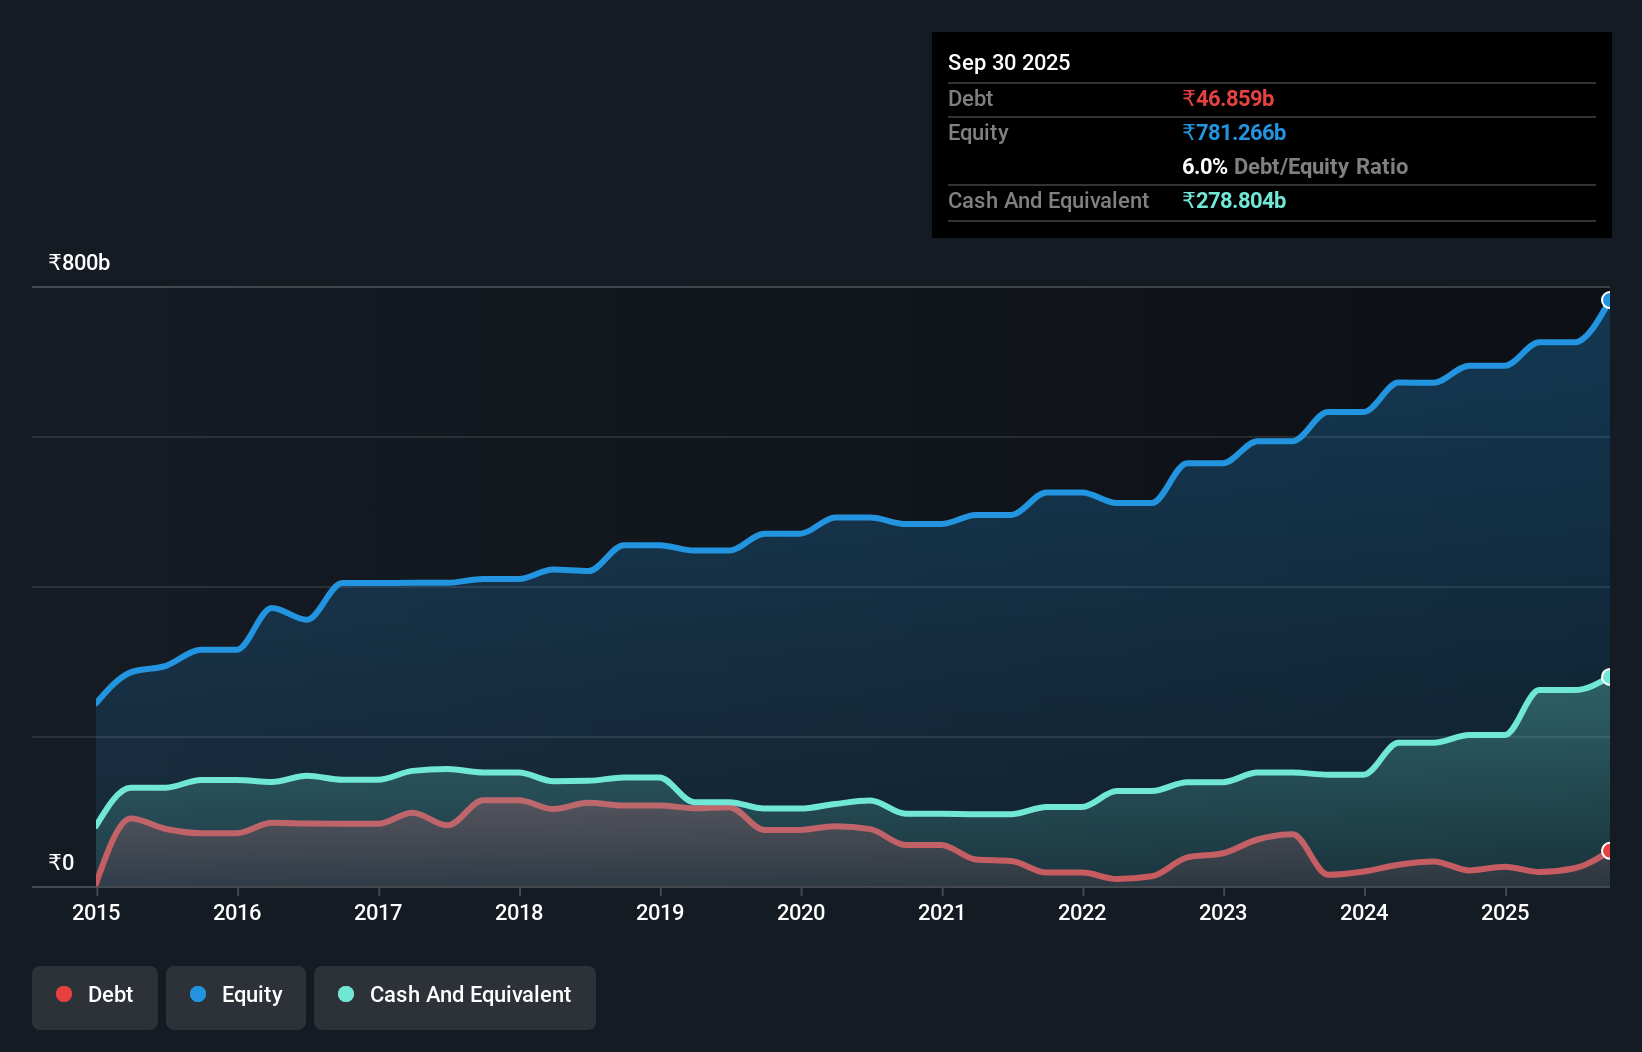Screen dimensions: 1642x1052
Task: Select the 2025 label on the timeline
Action: click(1506, 912)
